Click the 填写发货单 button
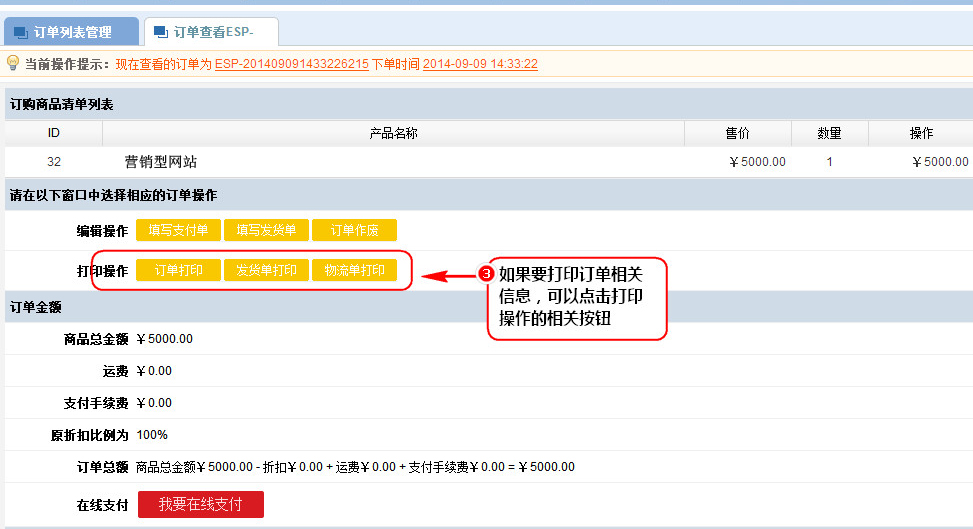This screenshot has width=973, height=529. point(266,230)
